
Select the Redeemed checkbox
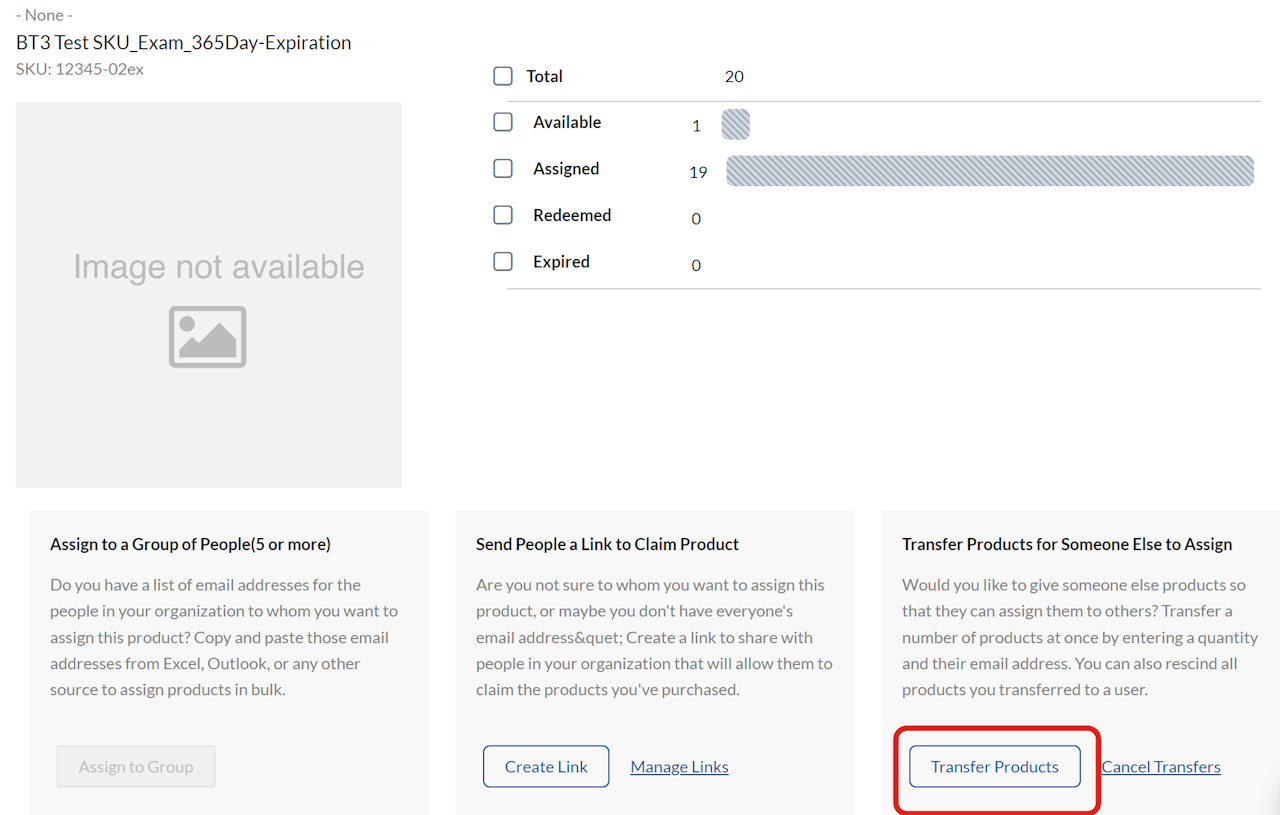click(503, 215)
